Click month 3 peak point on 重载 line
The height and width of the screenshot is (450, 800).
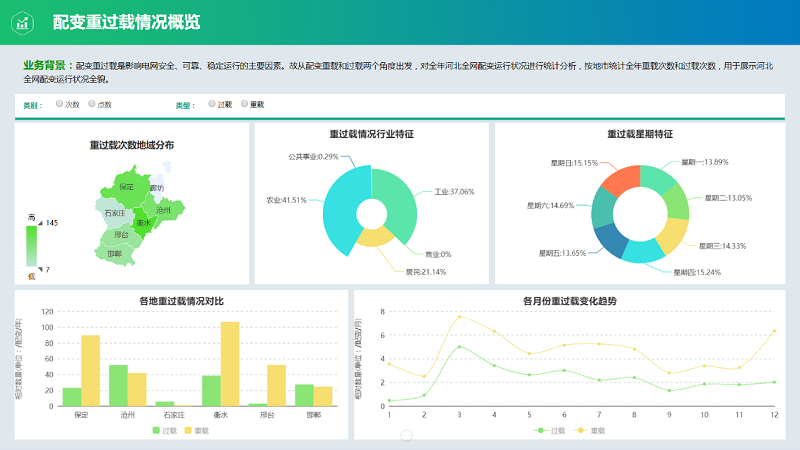[x=459, y=317]
